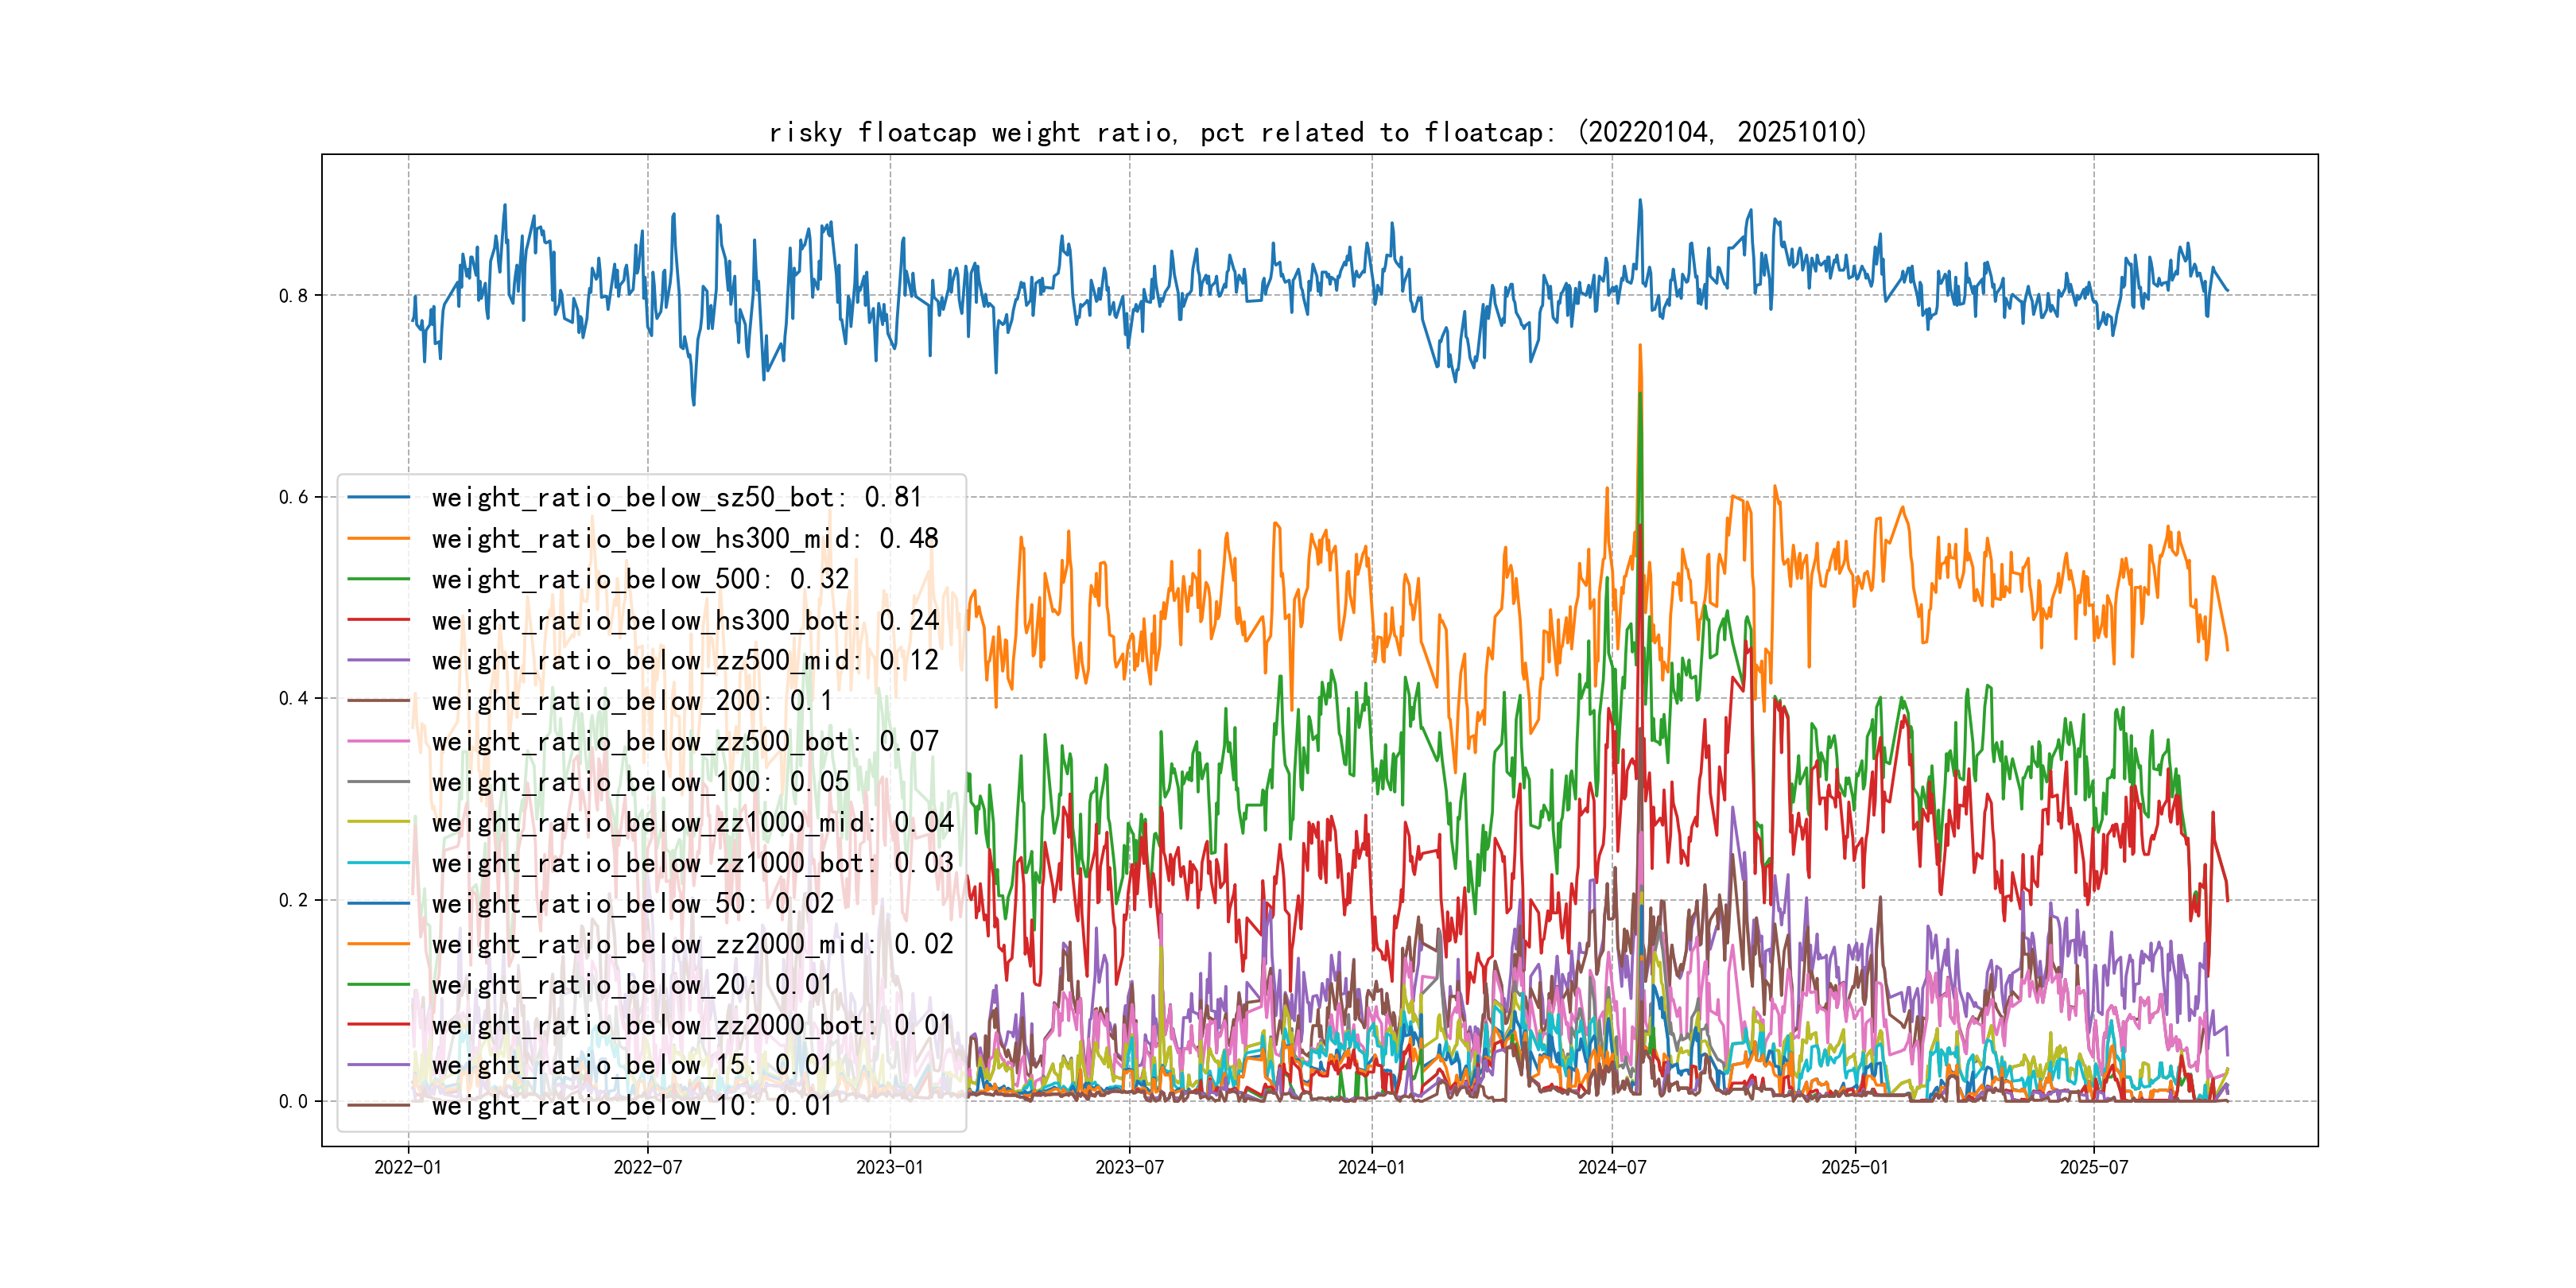
Task: Click legend label weight_ratio_below_zz1000_mid: 0.04
Action: tap(692, 822)
